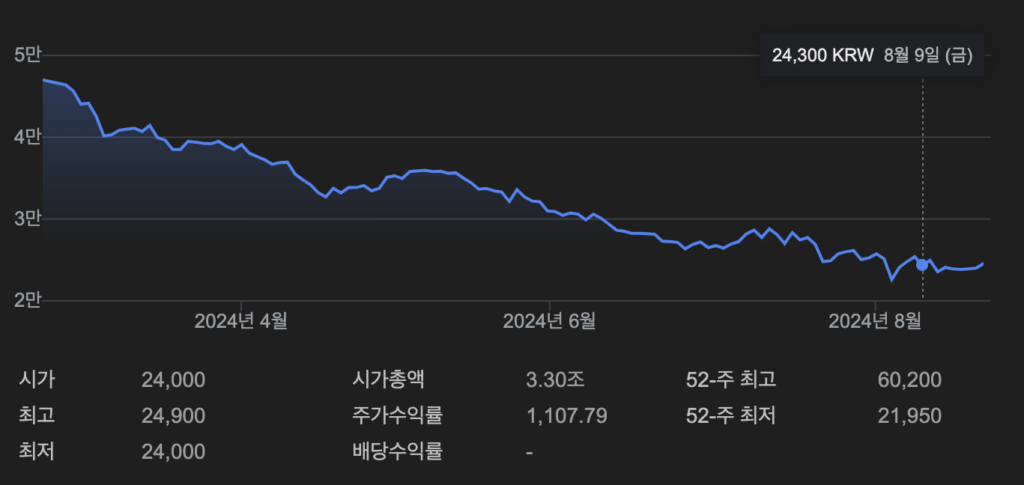The height and width of the screenshot is (485, 1024).
Task: Click the 2만 y-axis label
Action: pos(27,301)
